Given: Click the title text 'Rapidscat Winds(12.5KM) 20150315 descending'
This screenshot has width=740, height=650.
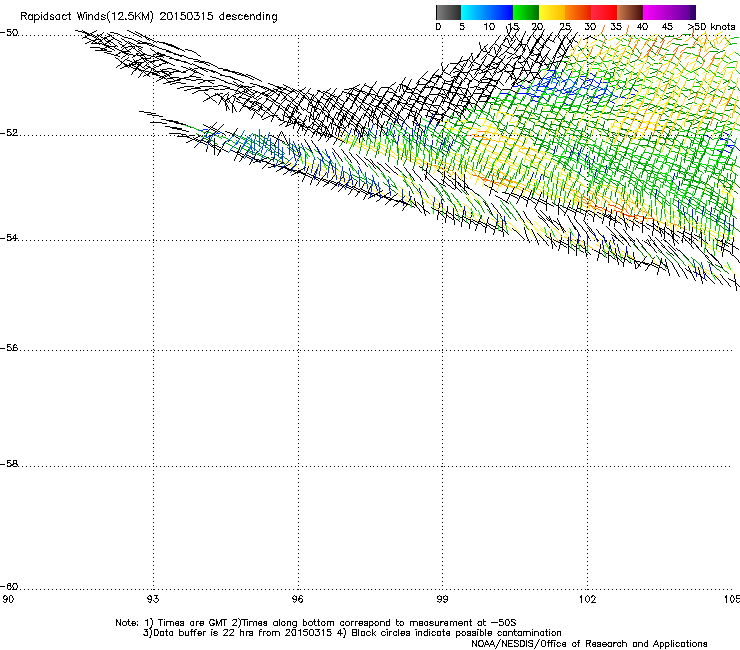Looking at the screenshot, I should (149, 17).
